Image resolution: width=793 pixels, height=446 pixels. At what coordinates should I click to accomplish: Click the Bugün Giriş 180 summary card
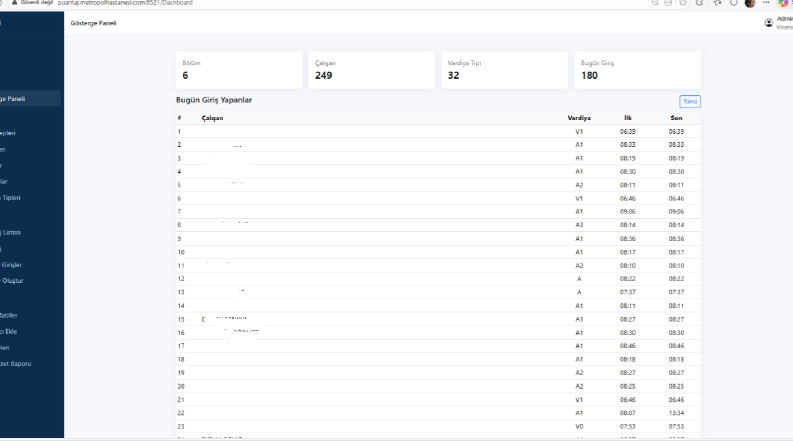click(x=637, y=70)
